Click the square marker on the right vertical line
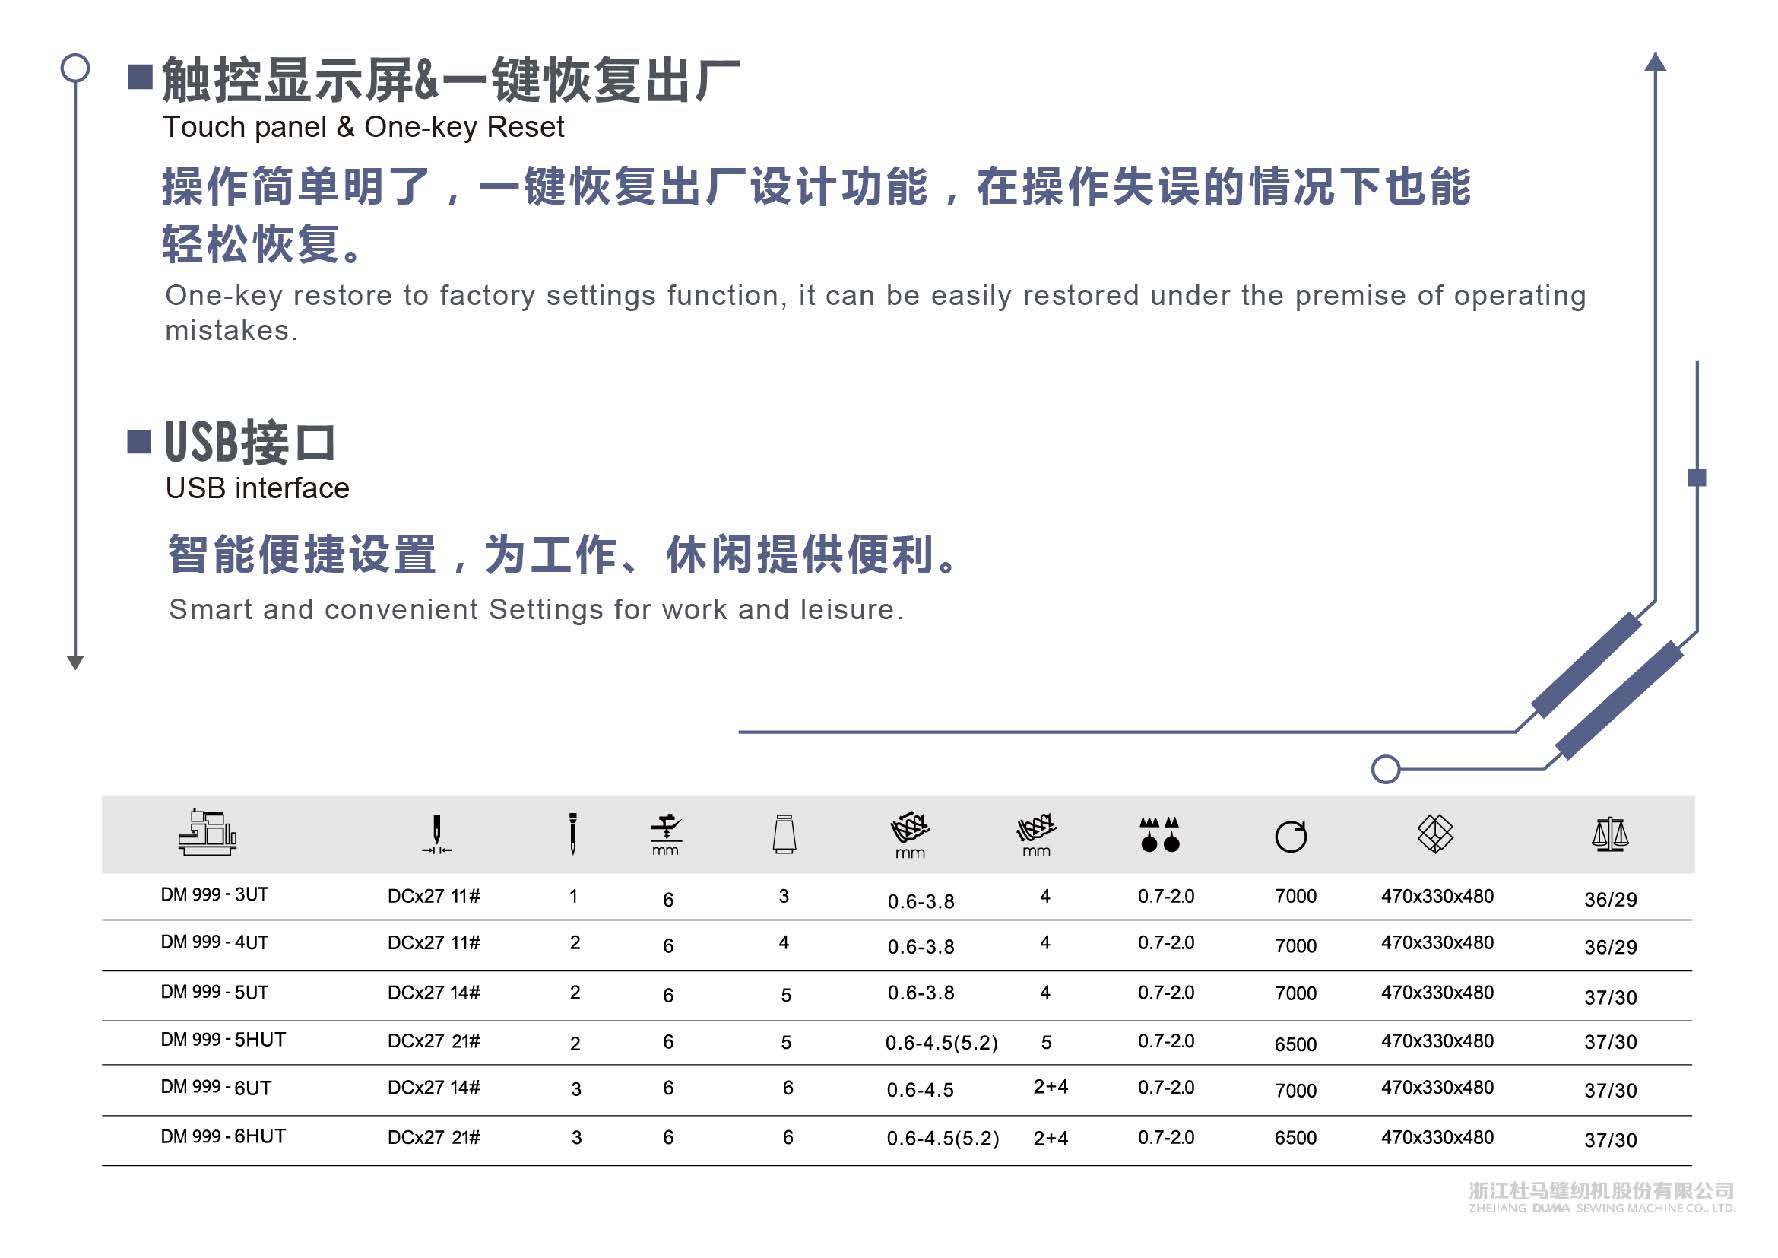The width and height of the screenshot is (1778, 1258). [x=1696, y=477]
